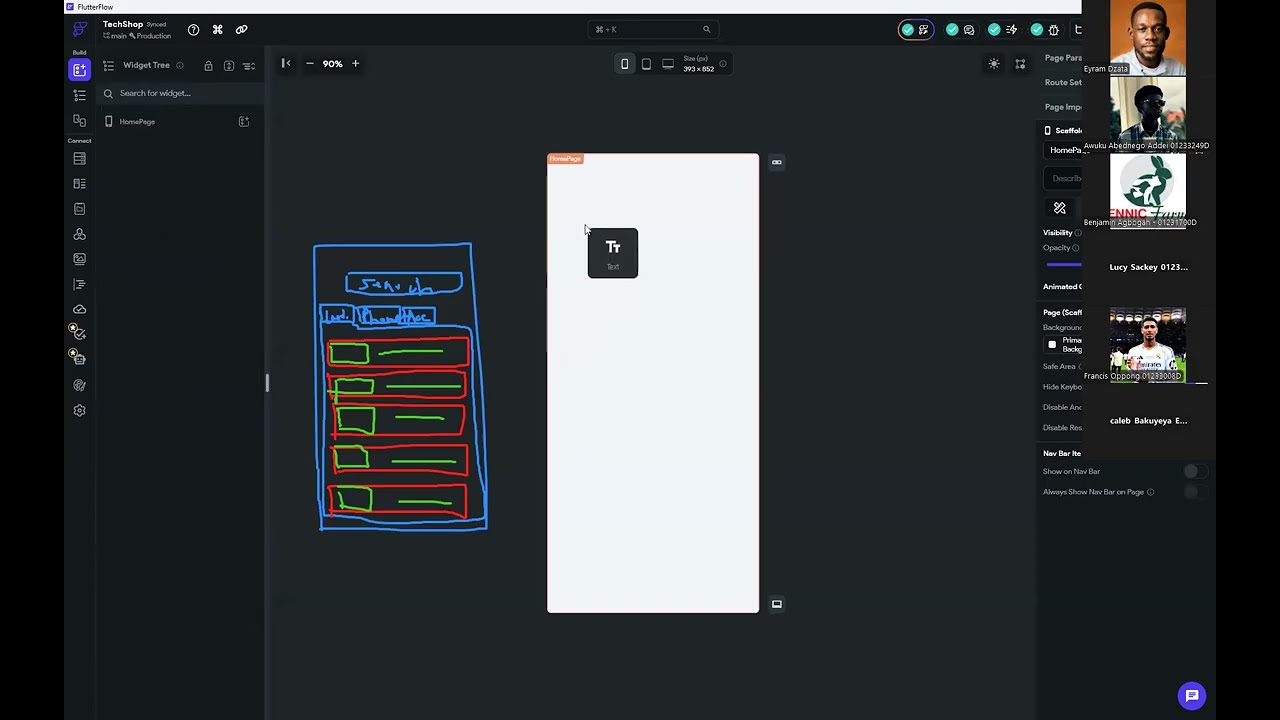Switch canvas to tablet device view
The height and width of the screenshot is (720, 1280).
[646, 64]
